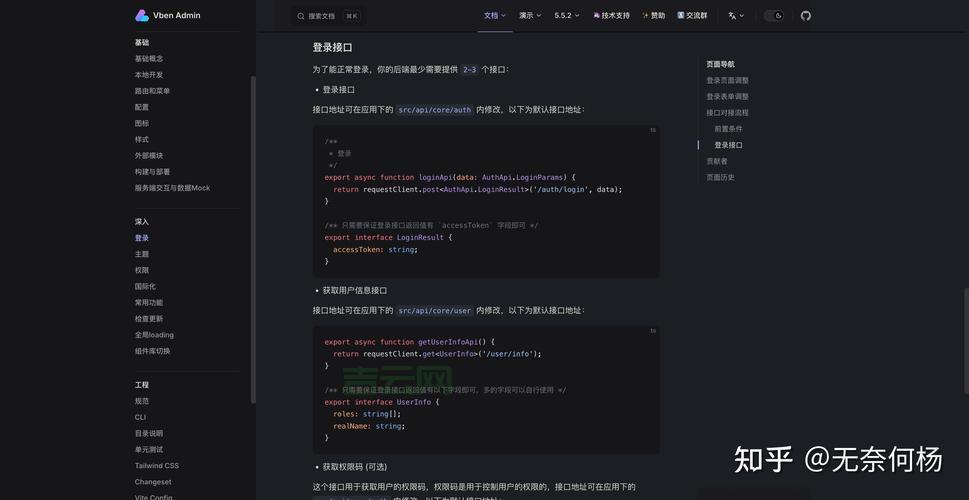Expand the 演示 navigation dropdown
The image size is (969, 500).
click(530, 15)
